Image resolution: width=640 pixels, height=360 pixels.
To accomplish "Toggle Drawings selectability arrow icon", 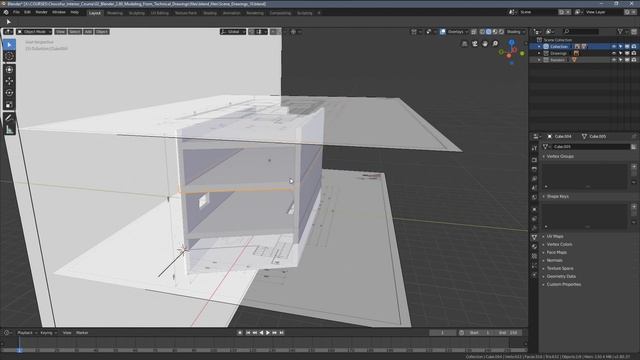I will 620,53.
